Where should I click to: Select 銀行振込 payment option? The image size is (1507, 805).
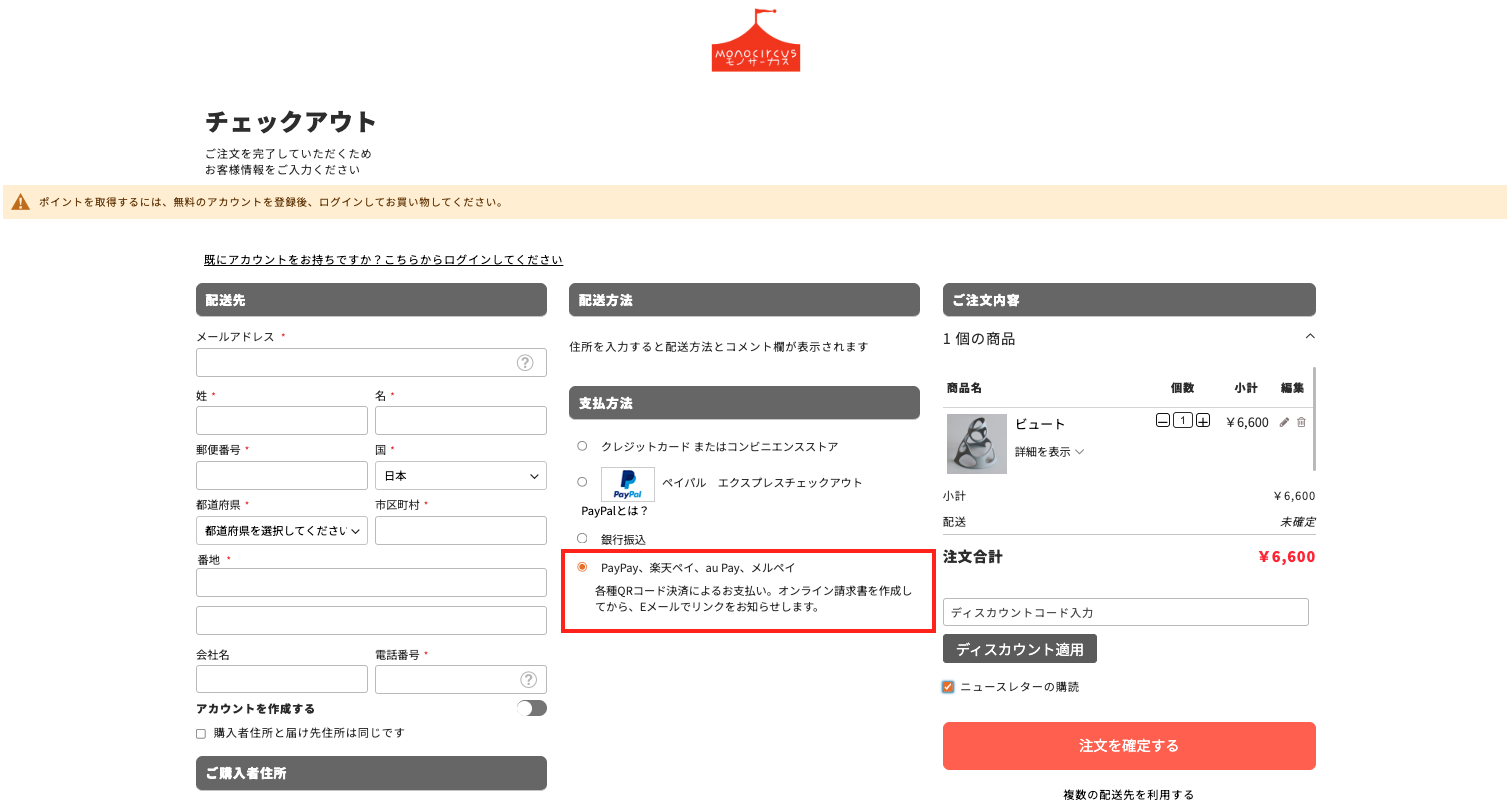(x=582, y=539)
